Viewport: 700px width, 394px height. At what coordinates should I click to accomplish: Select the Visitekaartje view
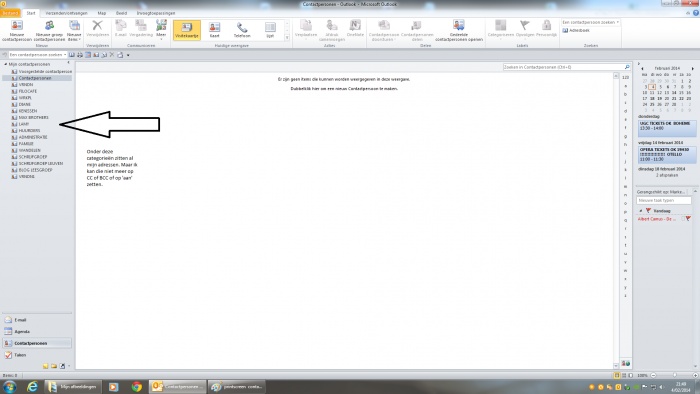187,30
